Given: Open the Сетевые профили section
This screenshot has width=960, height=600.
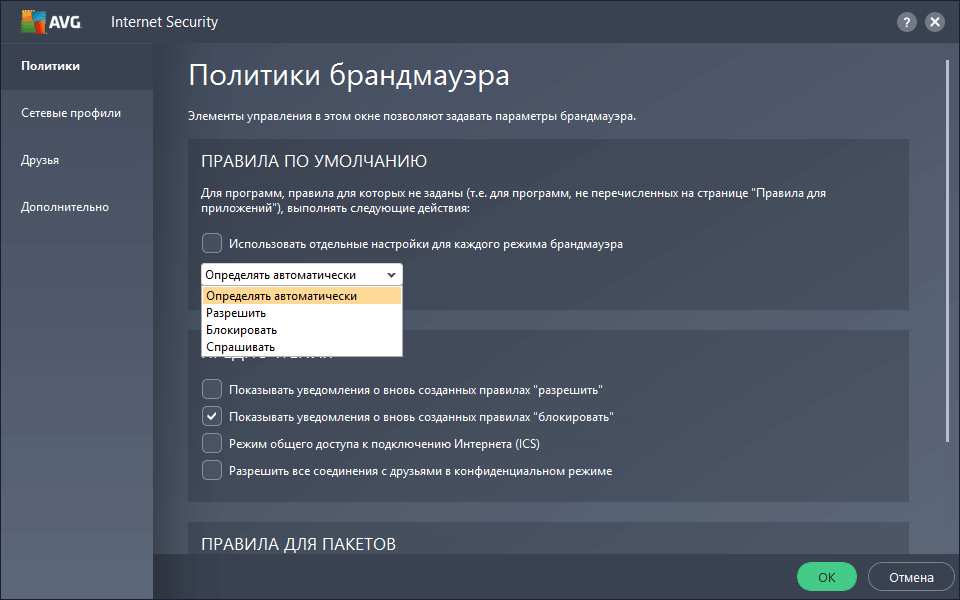Looking at the screenshot, I should 71,113.
